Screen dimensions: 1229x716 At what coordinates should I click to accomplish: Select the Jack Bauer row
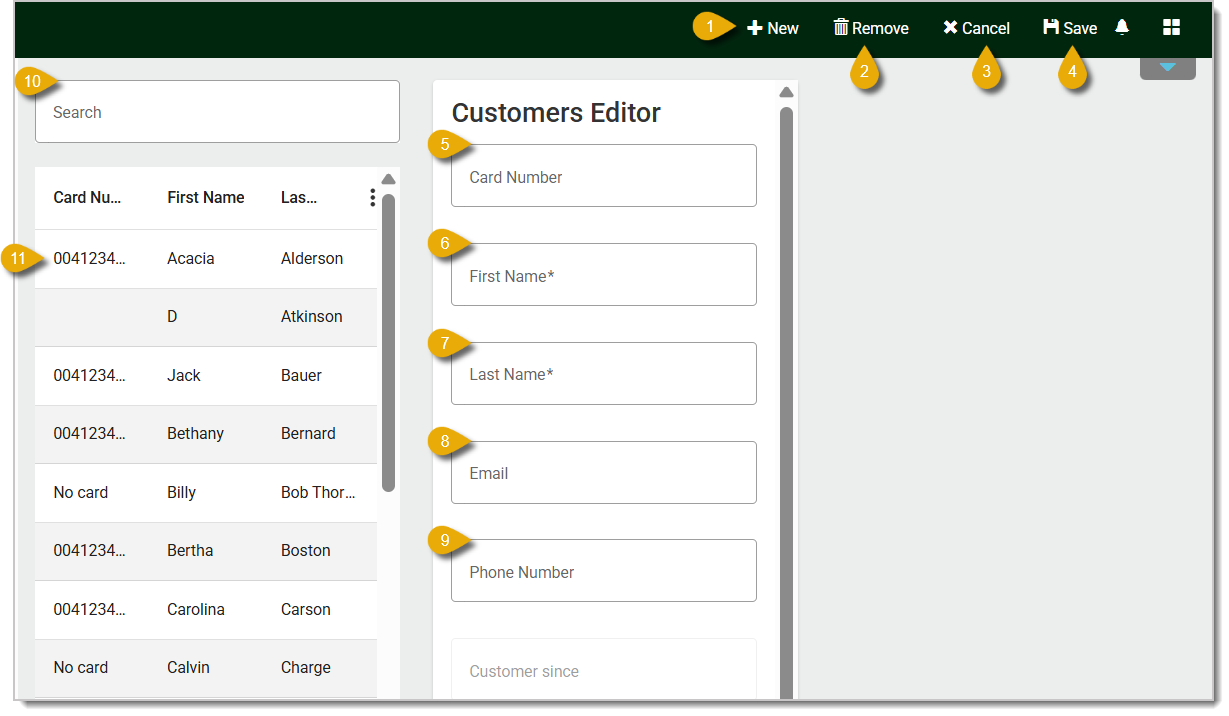tap(206, 376)
